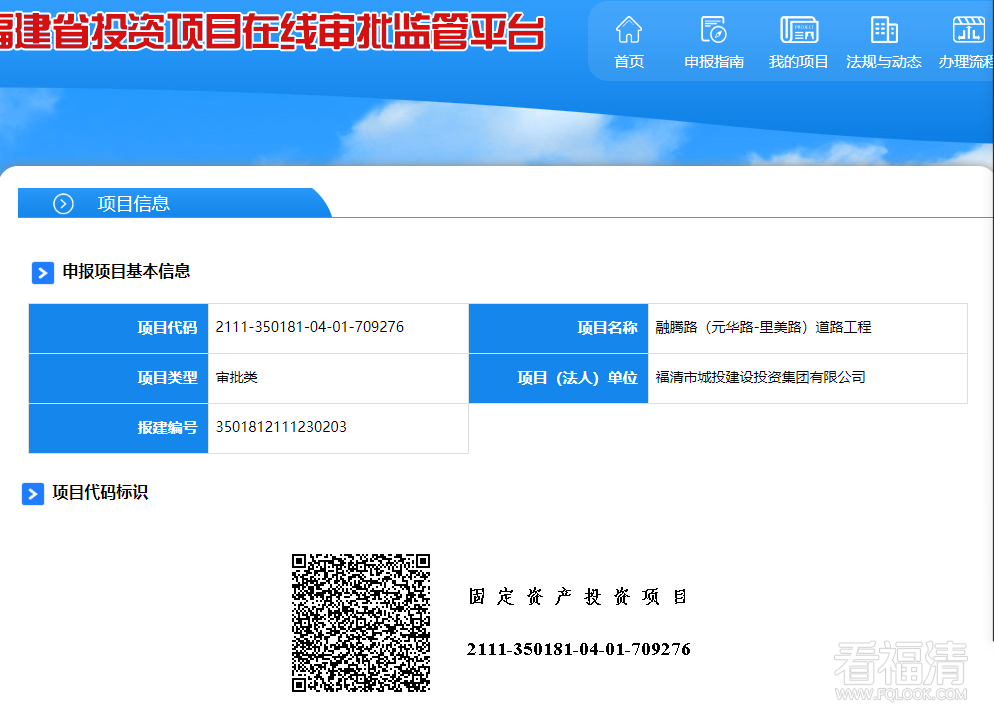Select the 项目信息 tab header
Screen dimensions: 994x721
134,204
